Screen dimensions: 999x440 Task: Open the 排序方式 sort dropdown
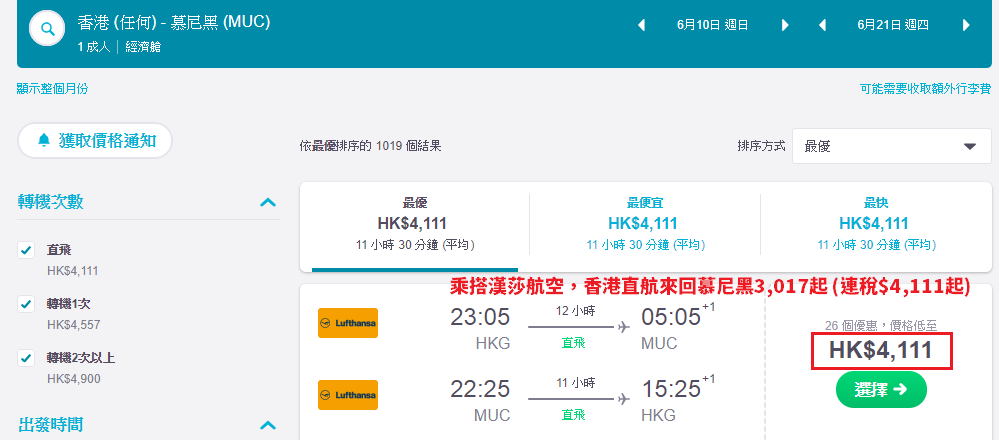coord(892,146)
